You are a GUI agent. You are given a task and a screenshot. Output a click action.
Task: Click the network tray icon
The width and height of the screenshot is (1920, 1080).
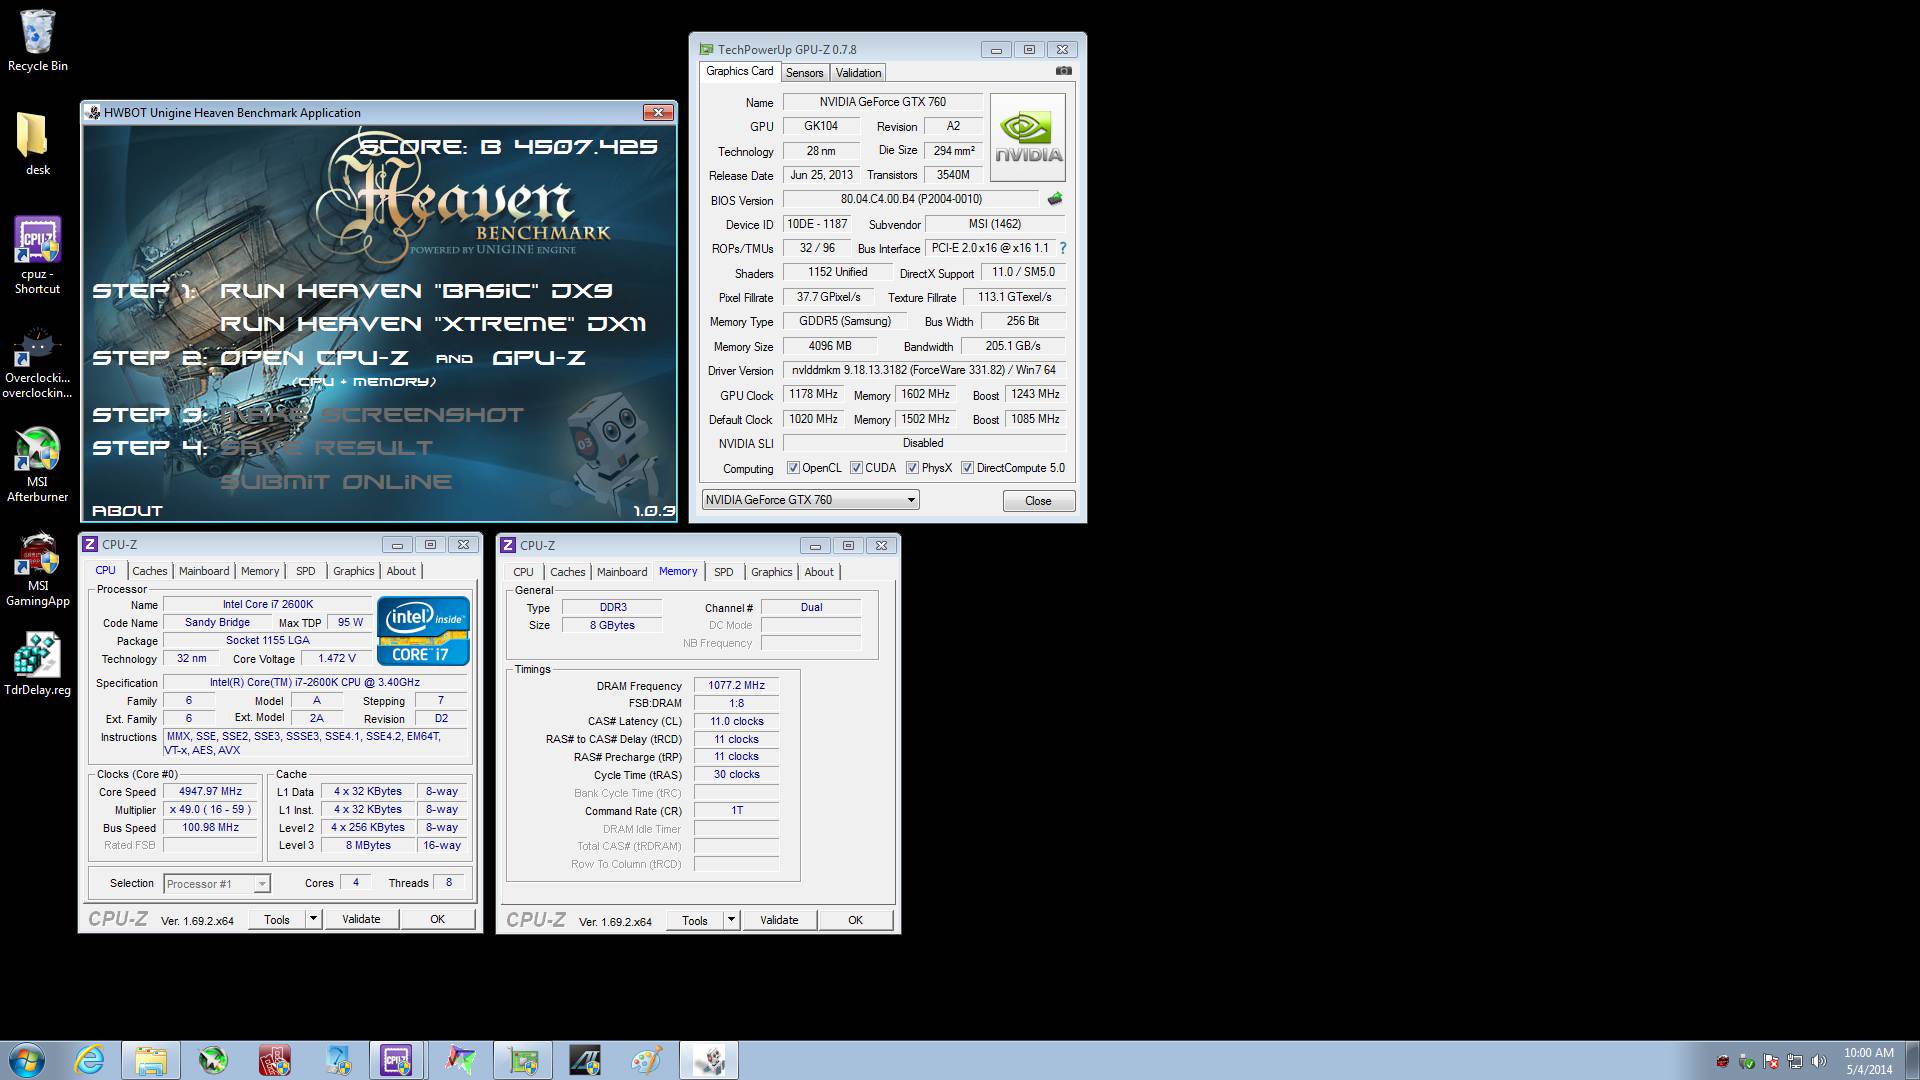click(x=1795, y=1061)
